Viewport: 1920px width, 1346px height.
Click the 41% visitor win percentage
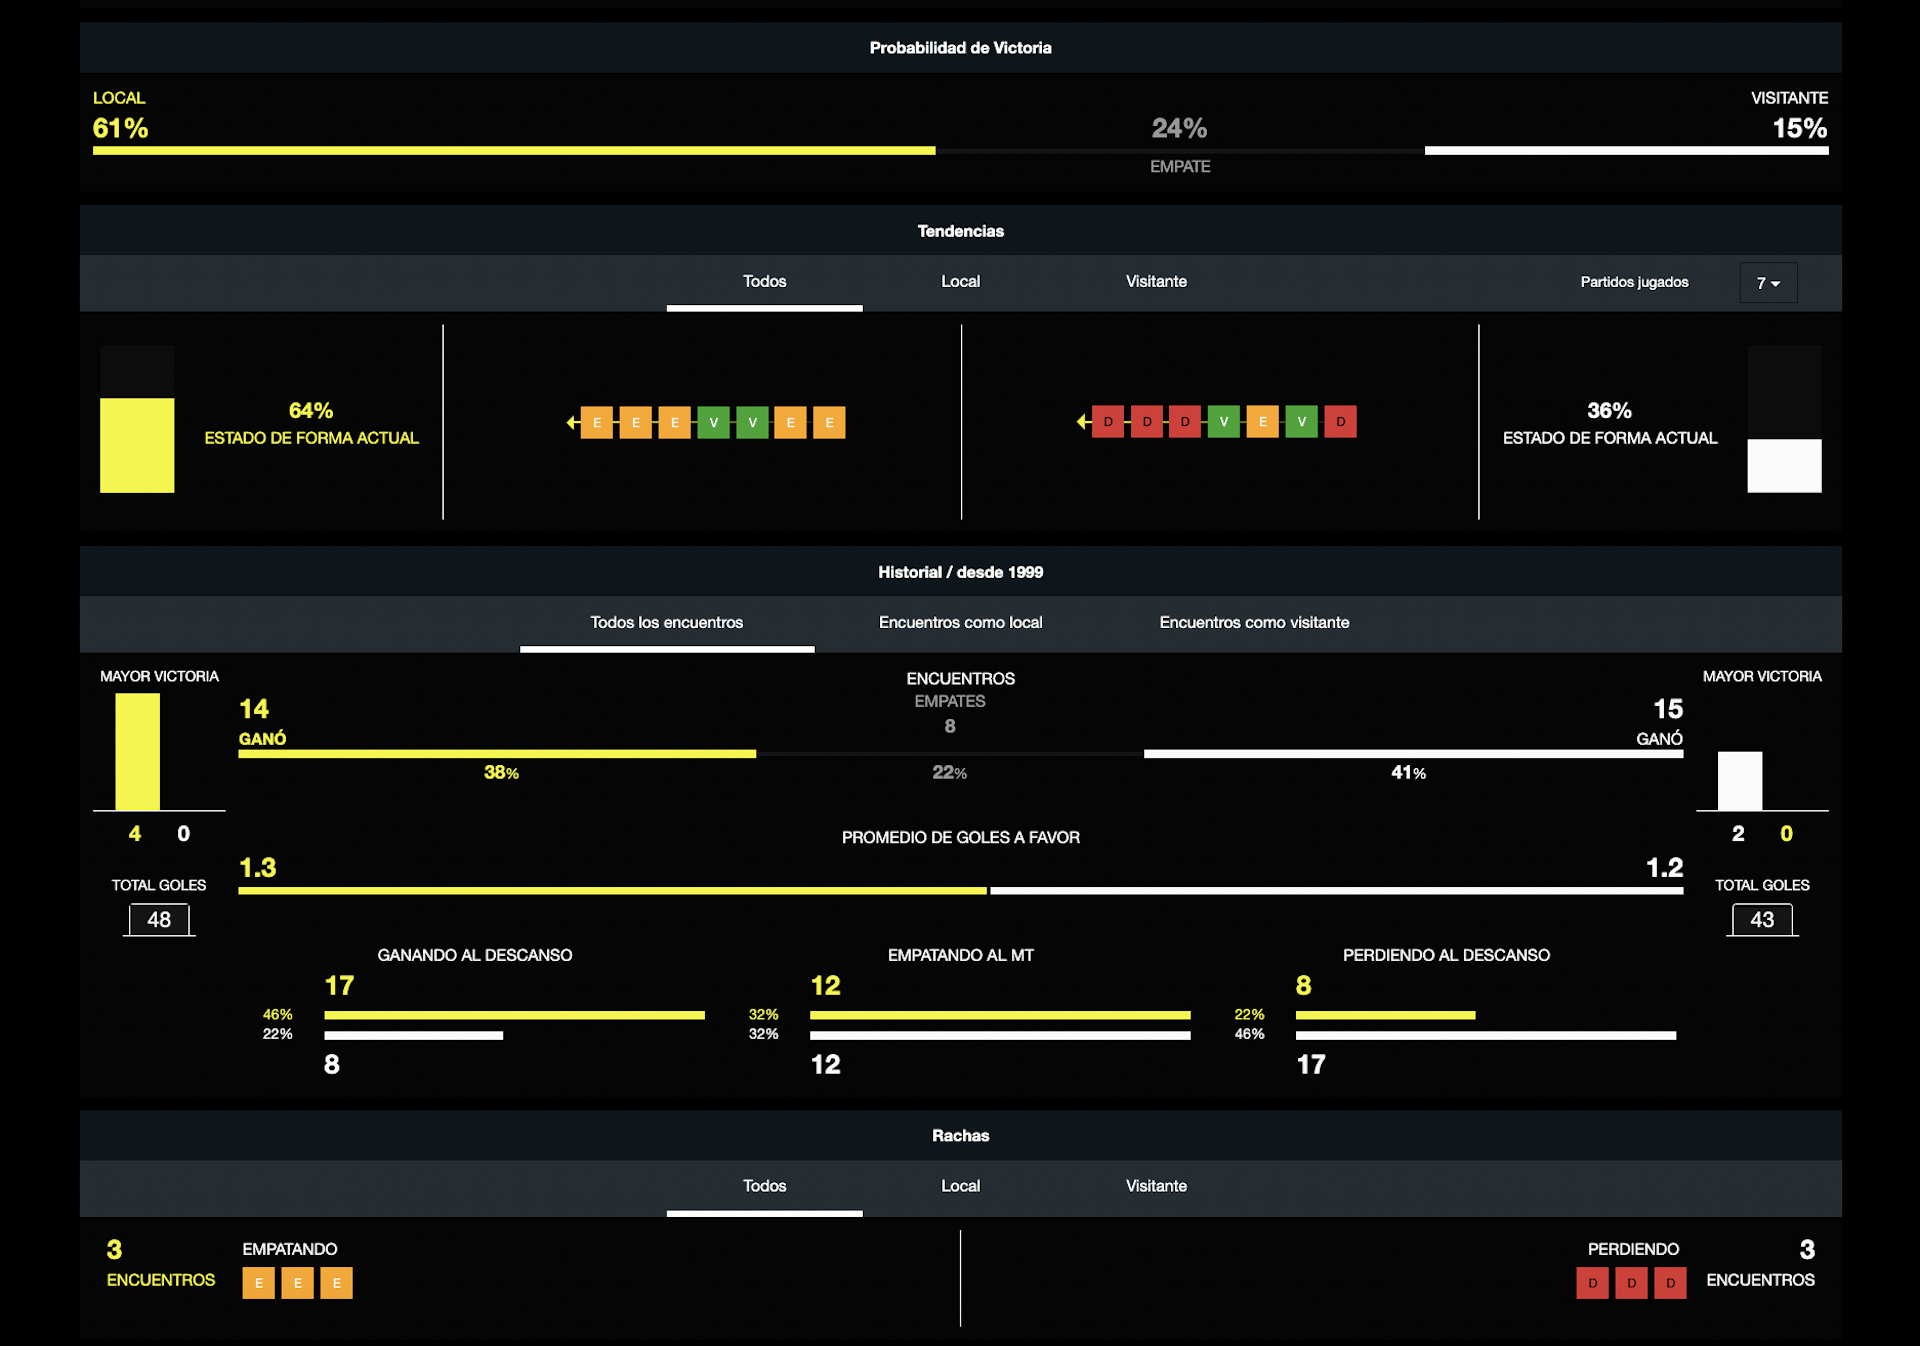pyautogui.click(x=1408, y=773)
